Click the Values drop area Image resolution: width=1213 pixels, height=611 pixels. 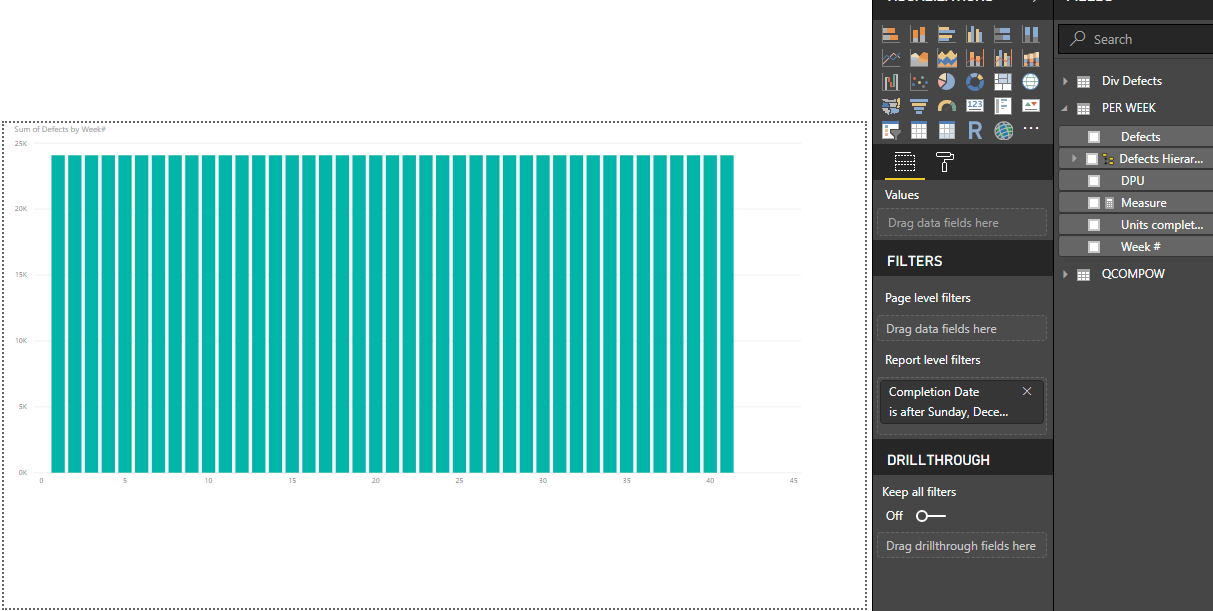[962, 223]
